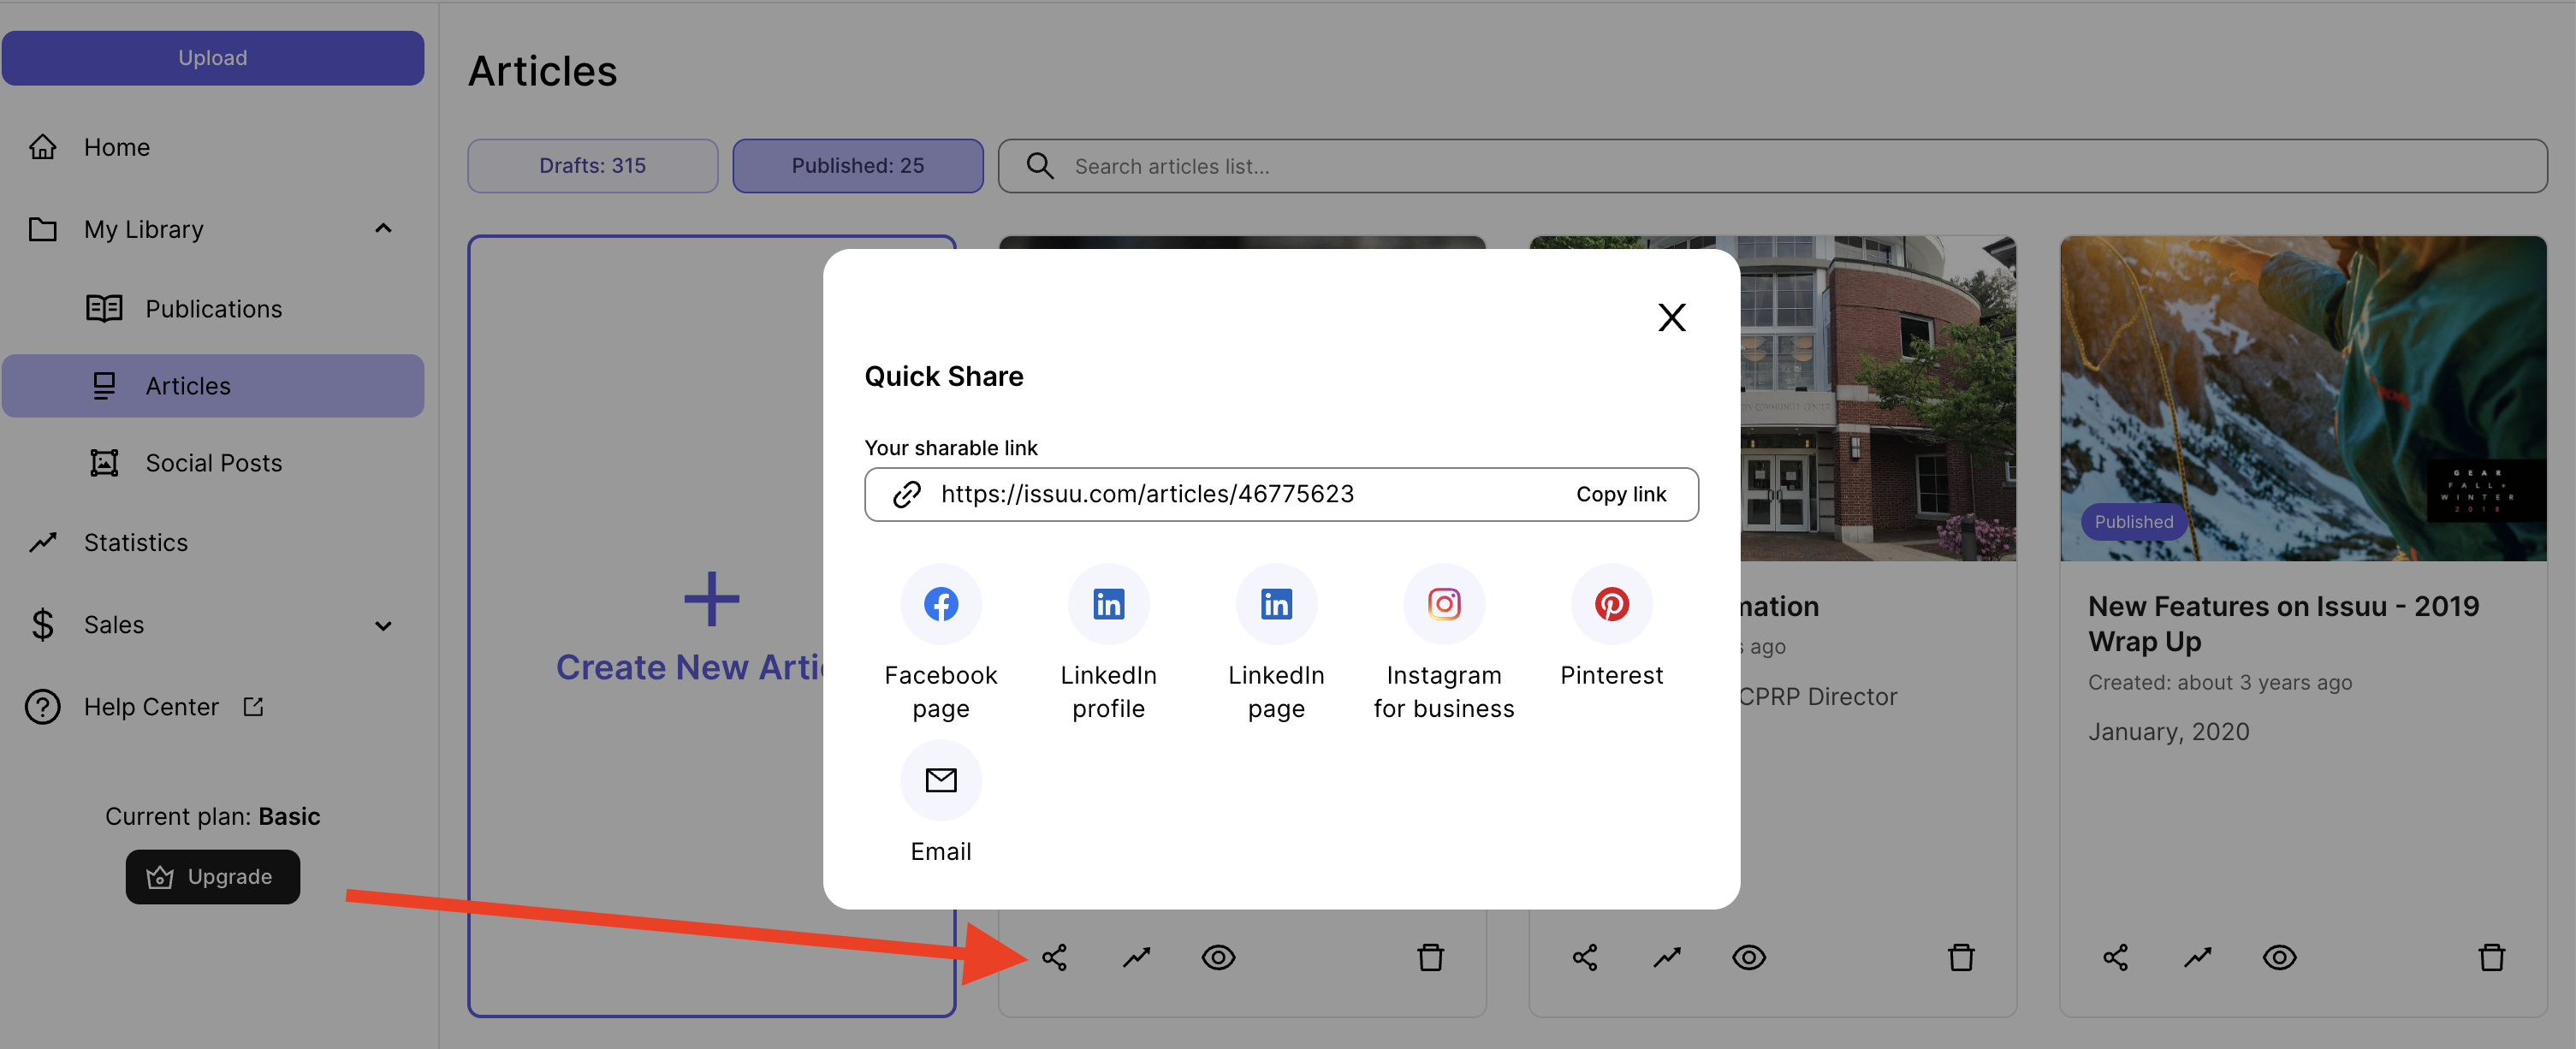The height and width of the screenshot is (1049, 2576).
Task: Click the share icon of first article card
Action: [x=1054, y=957]
